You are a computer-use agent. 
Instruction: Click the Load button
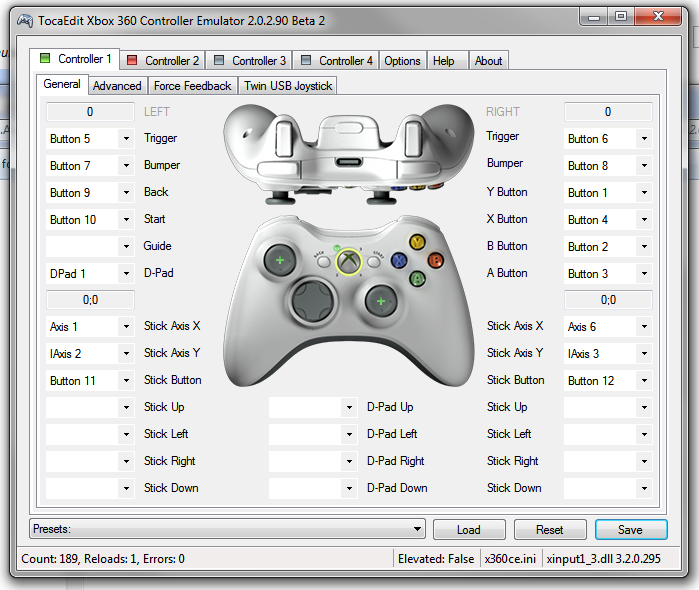[x=469, y=529]
